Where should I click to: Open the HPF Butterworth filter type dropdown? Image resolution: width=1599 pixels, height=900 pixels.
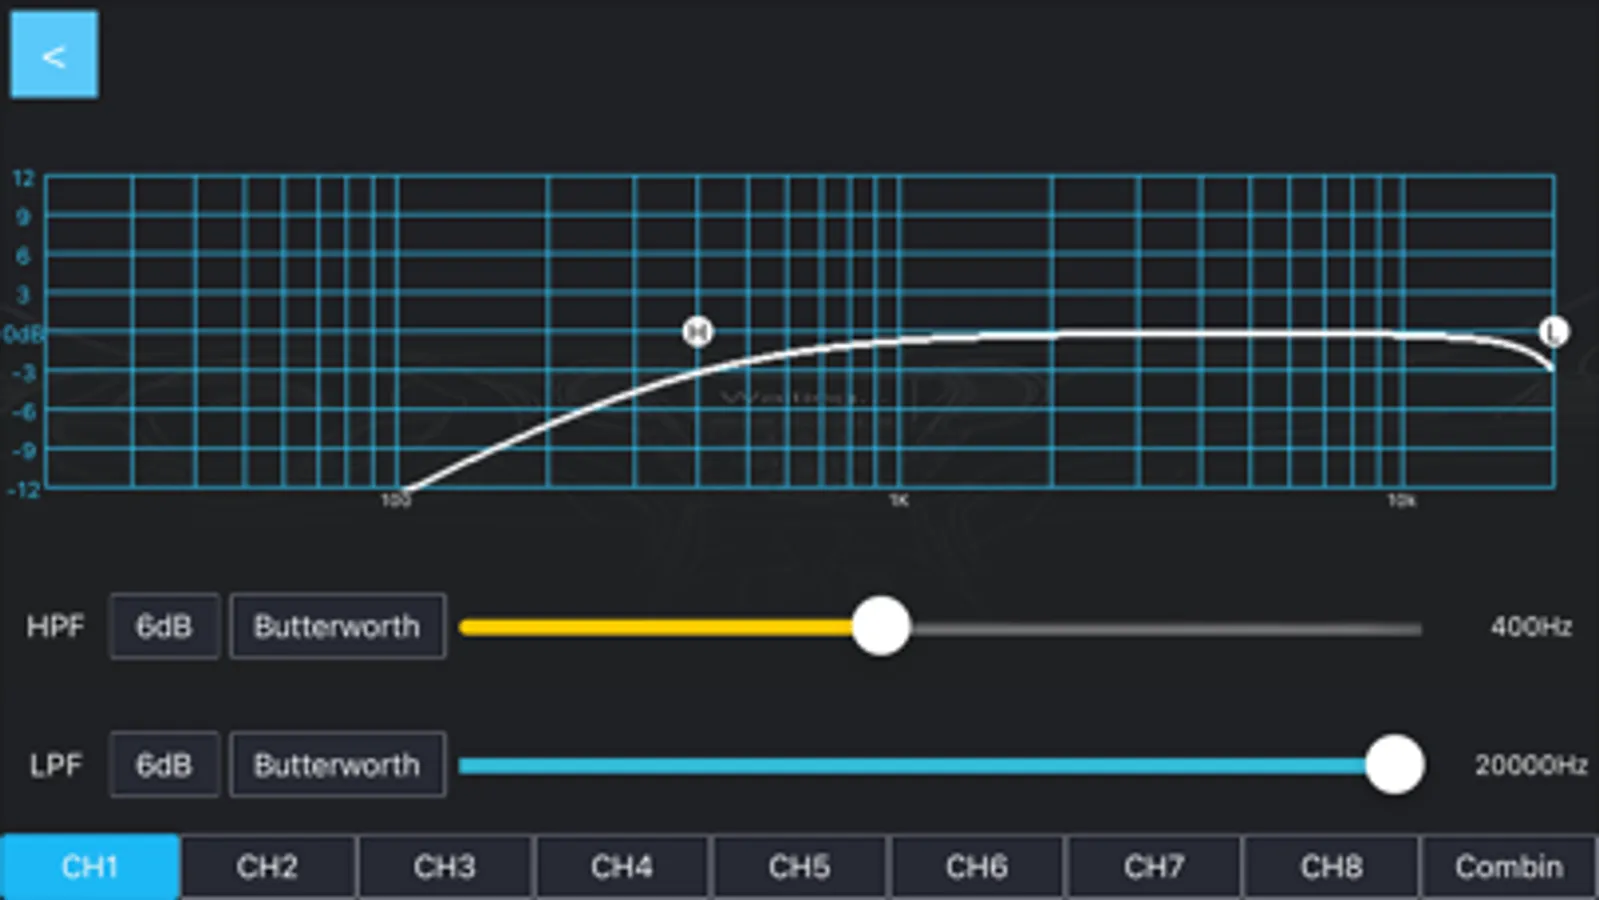(337, 627)
